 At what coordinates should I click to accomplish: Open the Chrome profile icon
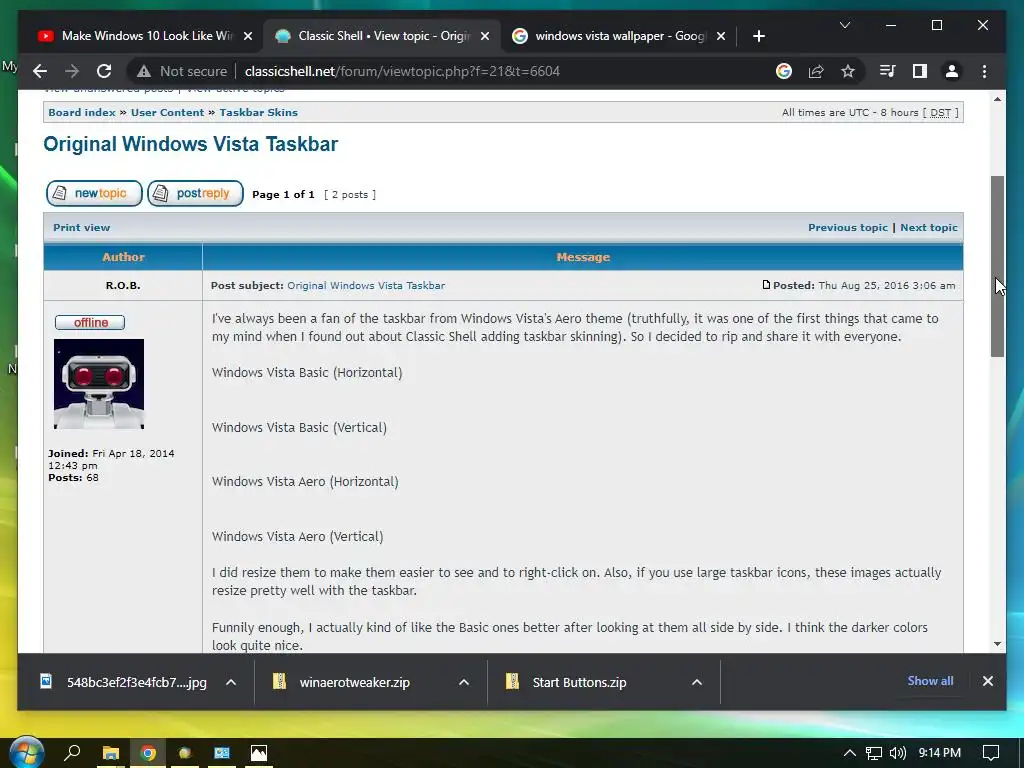(952, 71)
